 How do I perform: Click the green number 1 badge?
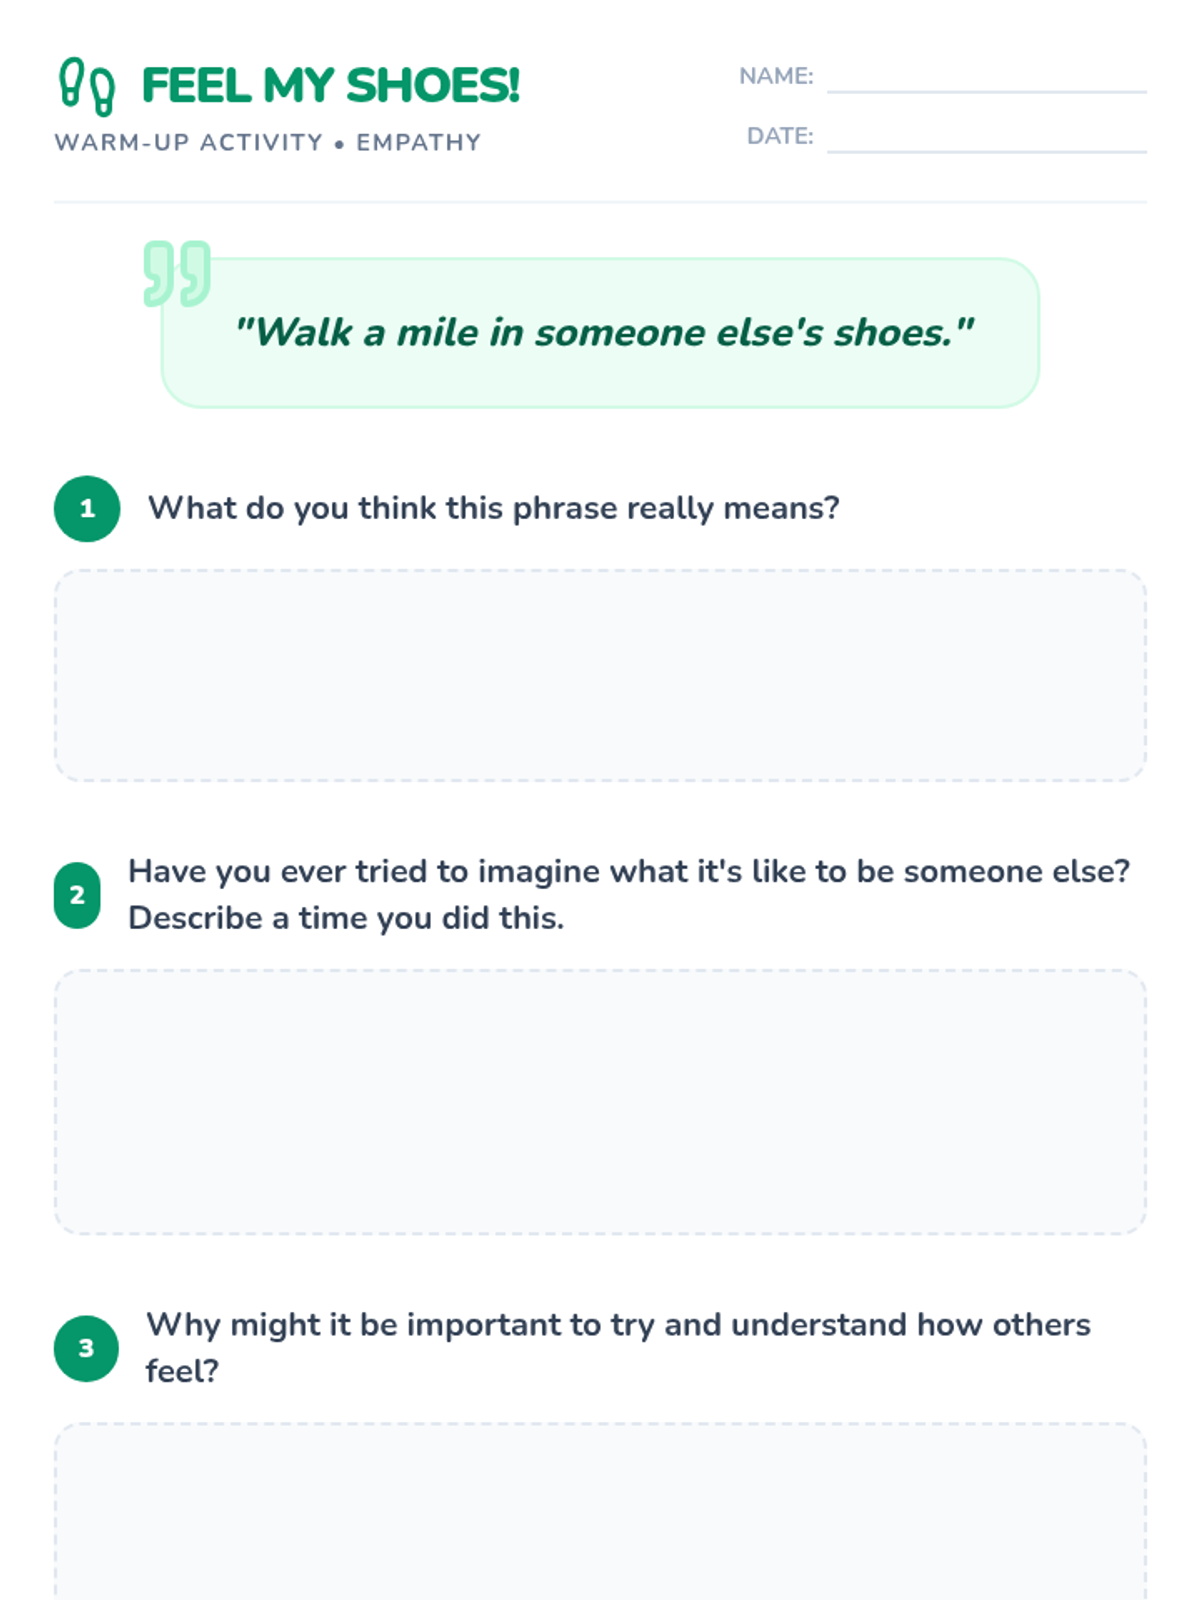[87, 508]
